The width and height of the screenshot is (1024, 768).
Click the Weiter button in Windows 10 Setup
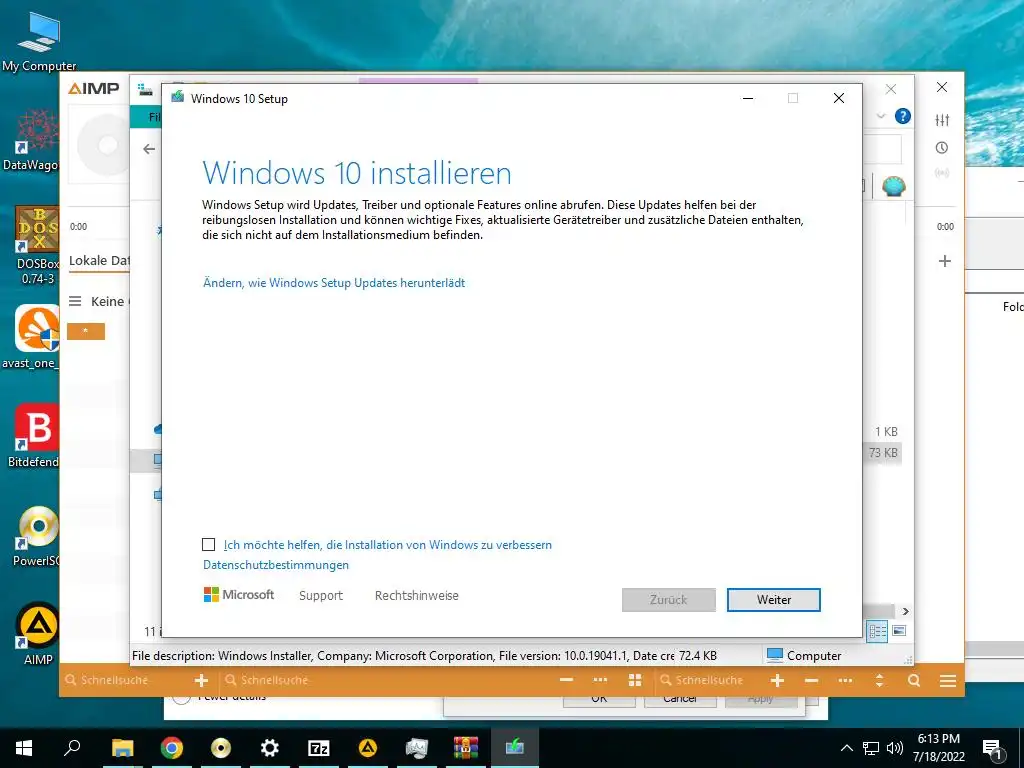pos(773,600)
